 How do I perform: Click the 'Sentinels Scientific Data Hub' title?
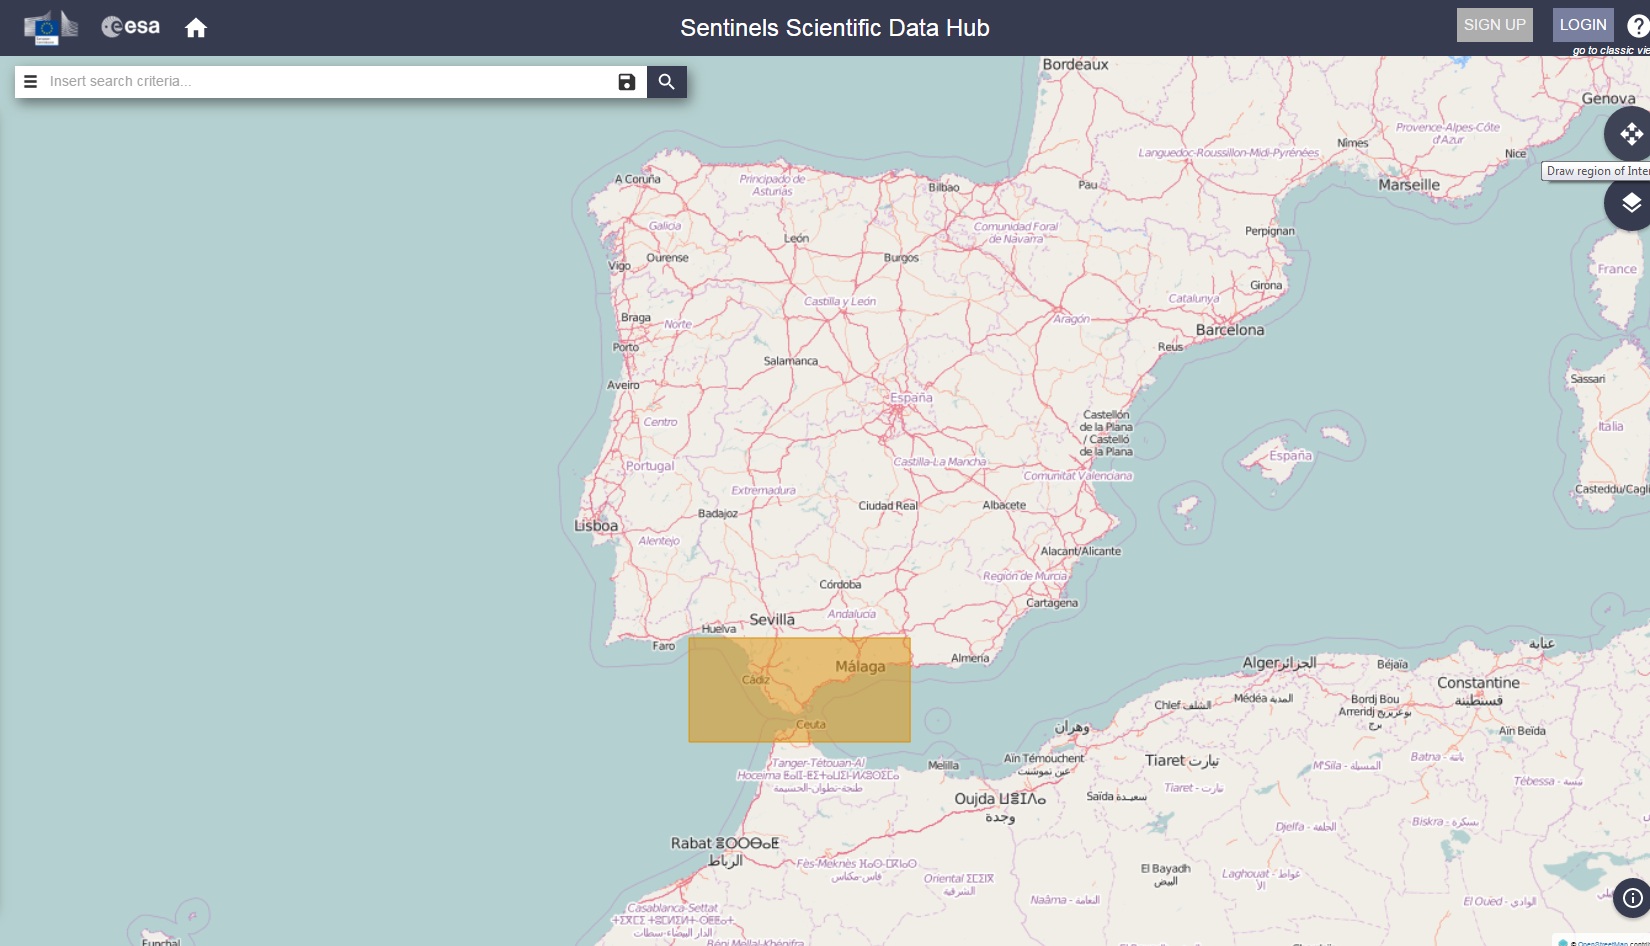point(834,28)
